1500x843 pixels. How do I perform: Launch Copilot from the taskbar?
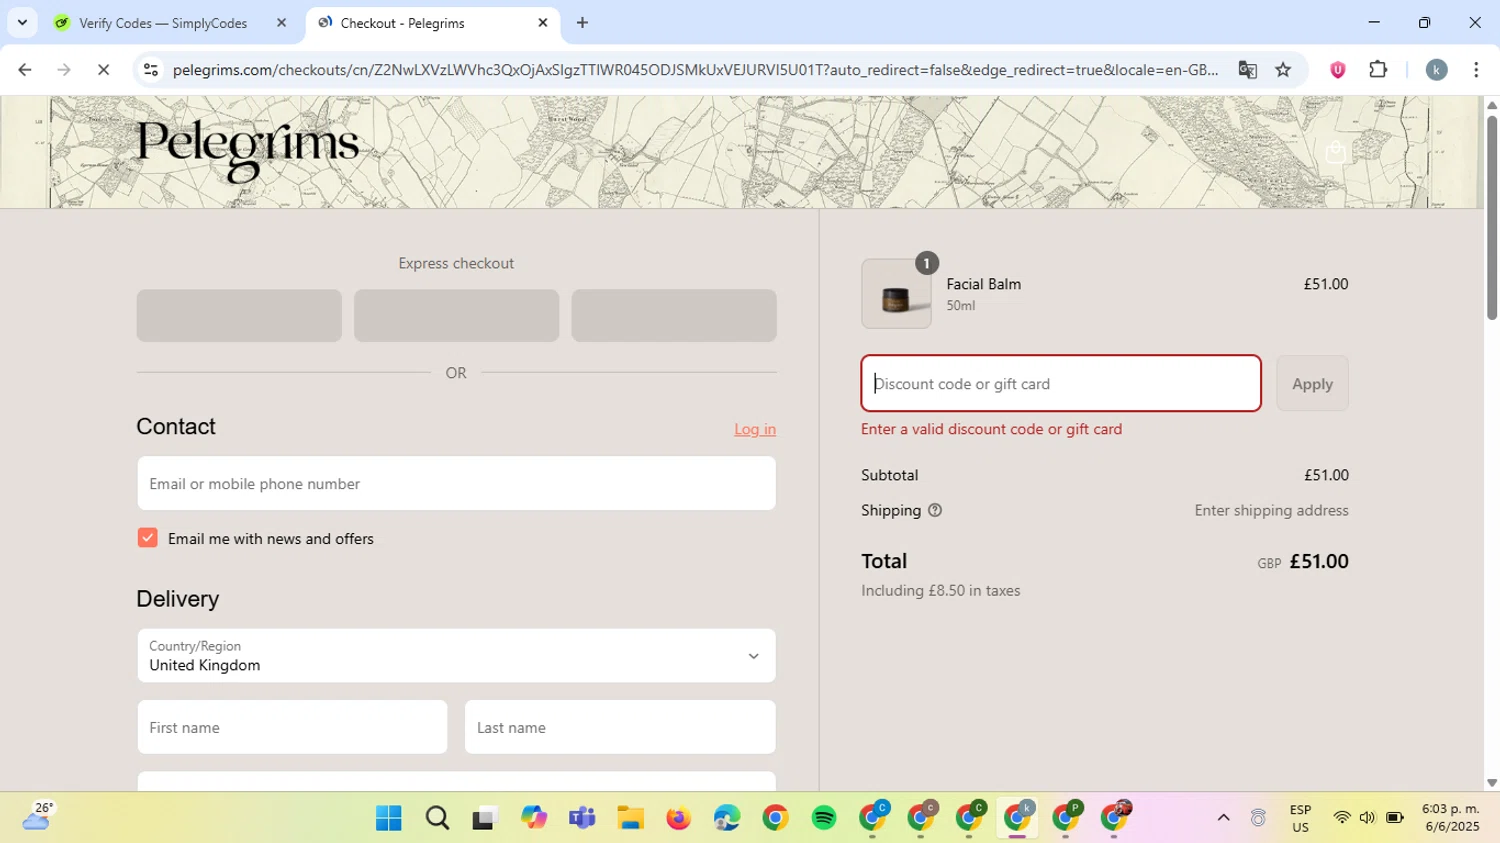533,818
